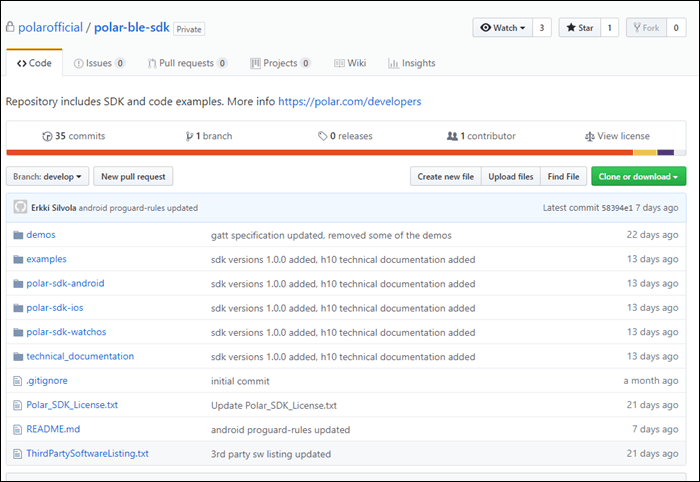The width and height of the screenshot is (700, 482).
Task: Open the watchers count 3
Action: (542, 28)
